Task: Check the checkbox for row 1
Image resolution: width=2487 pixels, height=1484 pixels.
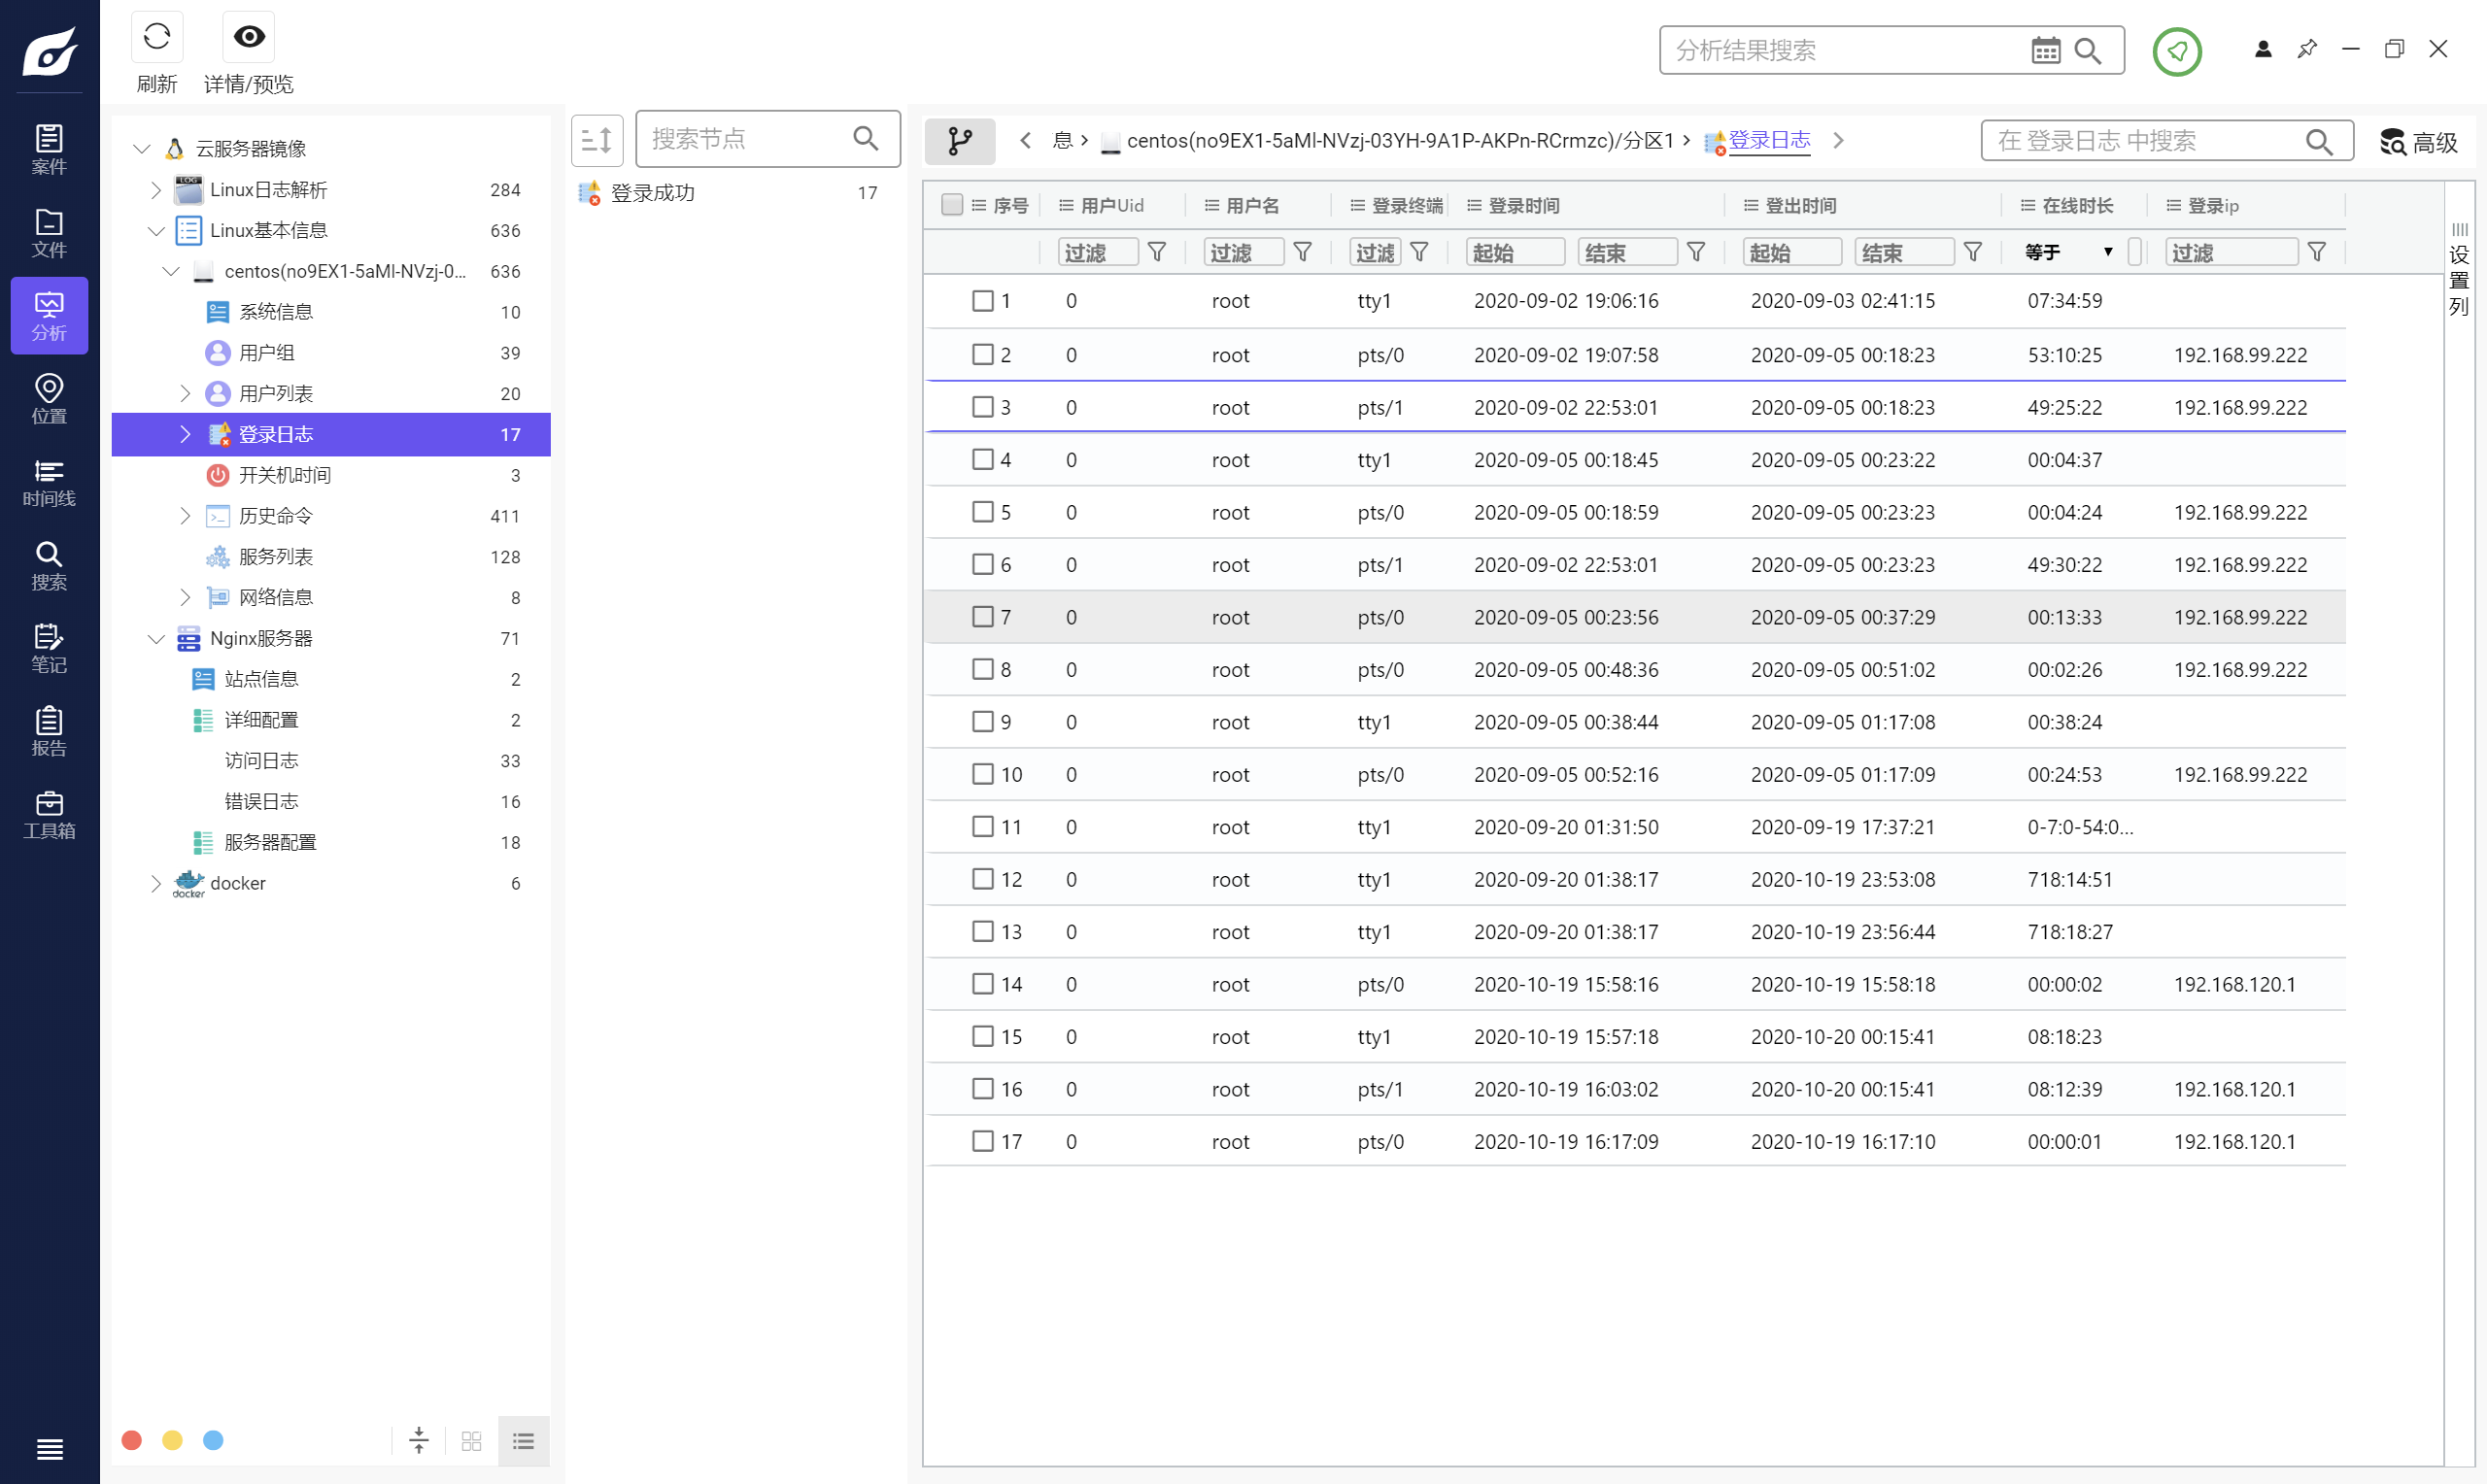Action: (x=983, y=300)
